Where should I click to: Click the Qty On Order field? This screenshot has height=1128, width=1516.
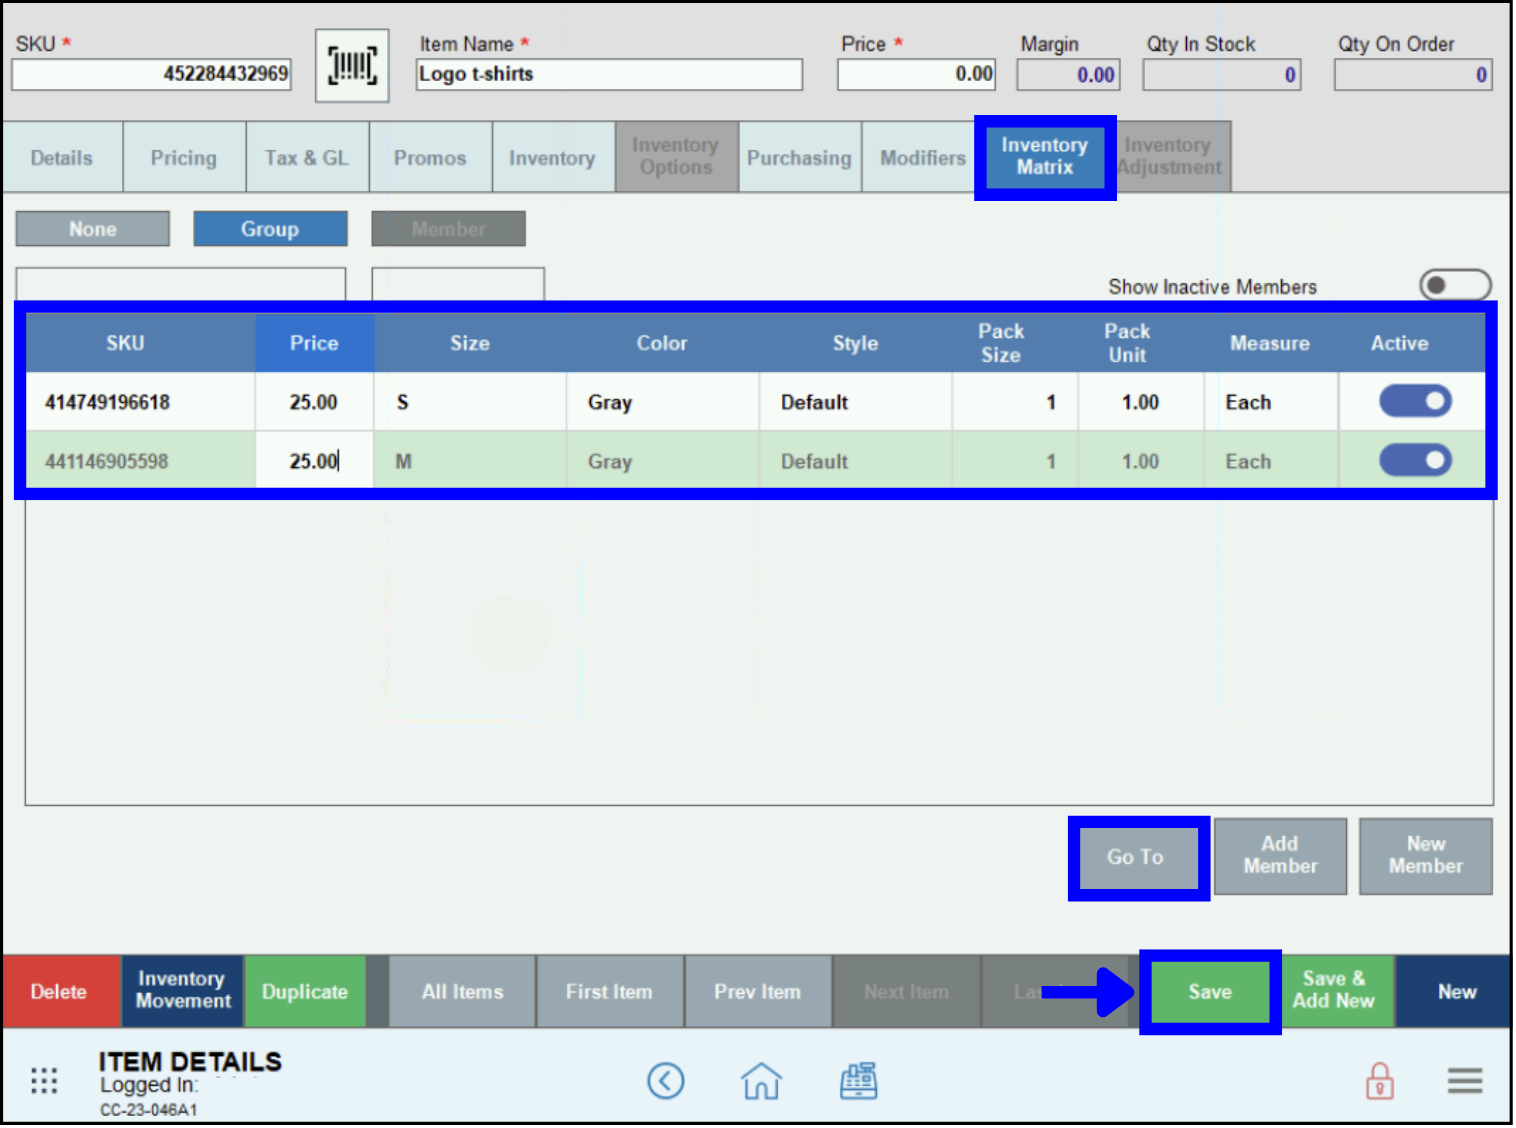[1413, 74]
